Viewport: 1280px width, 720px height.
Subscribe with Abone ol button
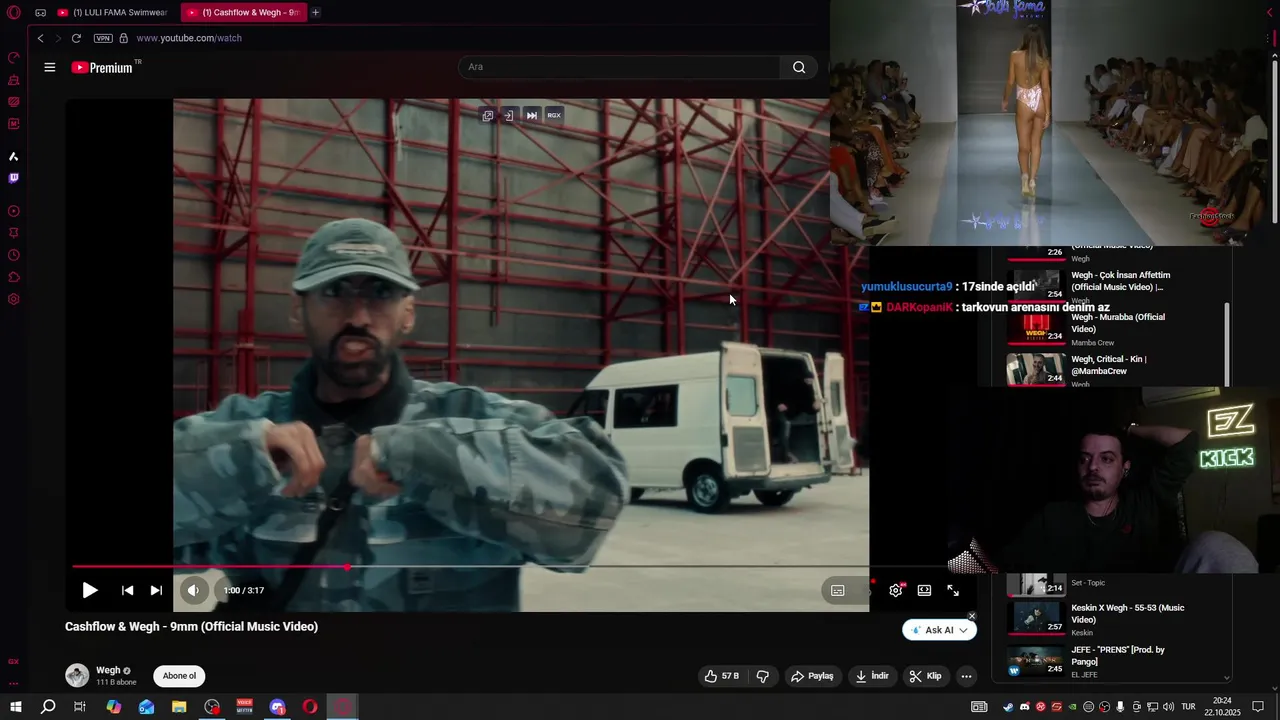[179, 676]
